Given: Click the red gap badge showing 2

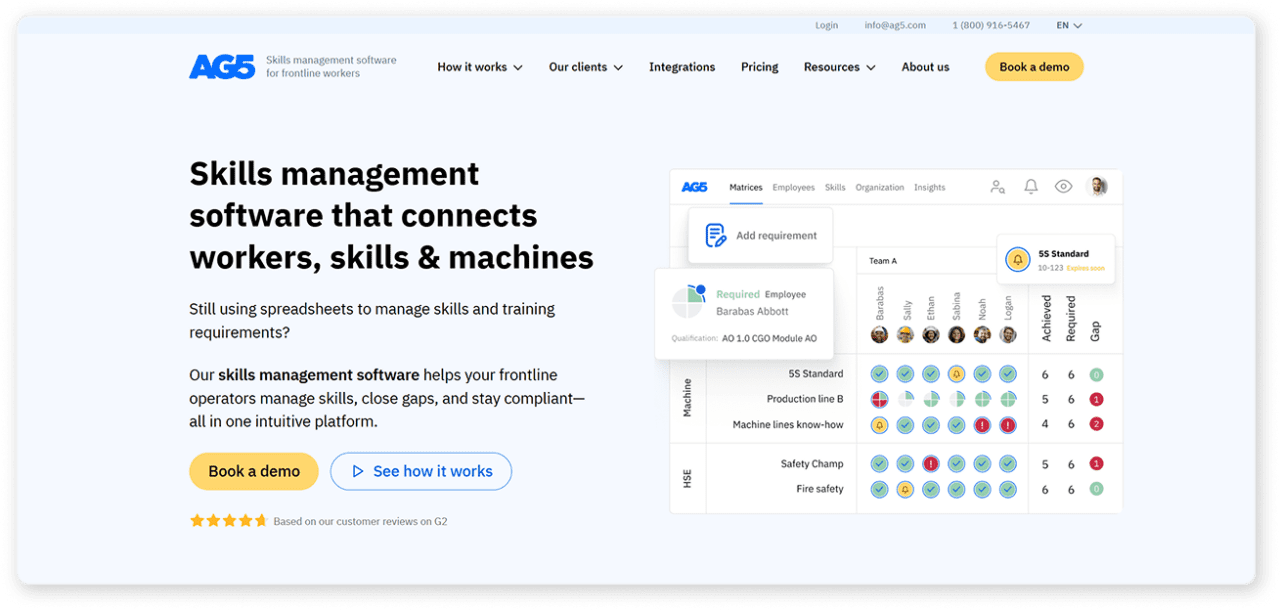Looking at the screenshot, I should 1096,425.
